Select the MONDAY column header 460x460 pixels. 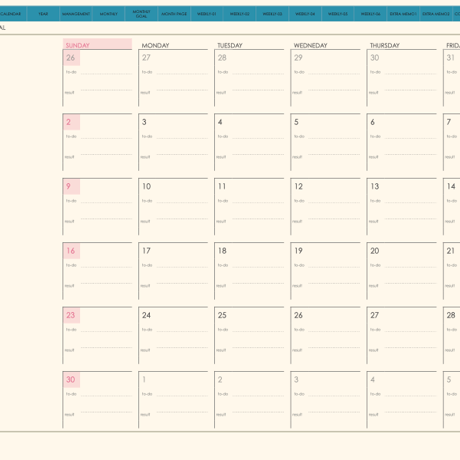pos(155,45)
